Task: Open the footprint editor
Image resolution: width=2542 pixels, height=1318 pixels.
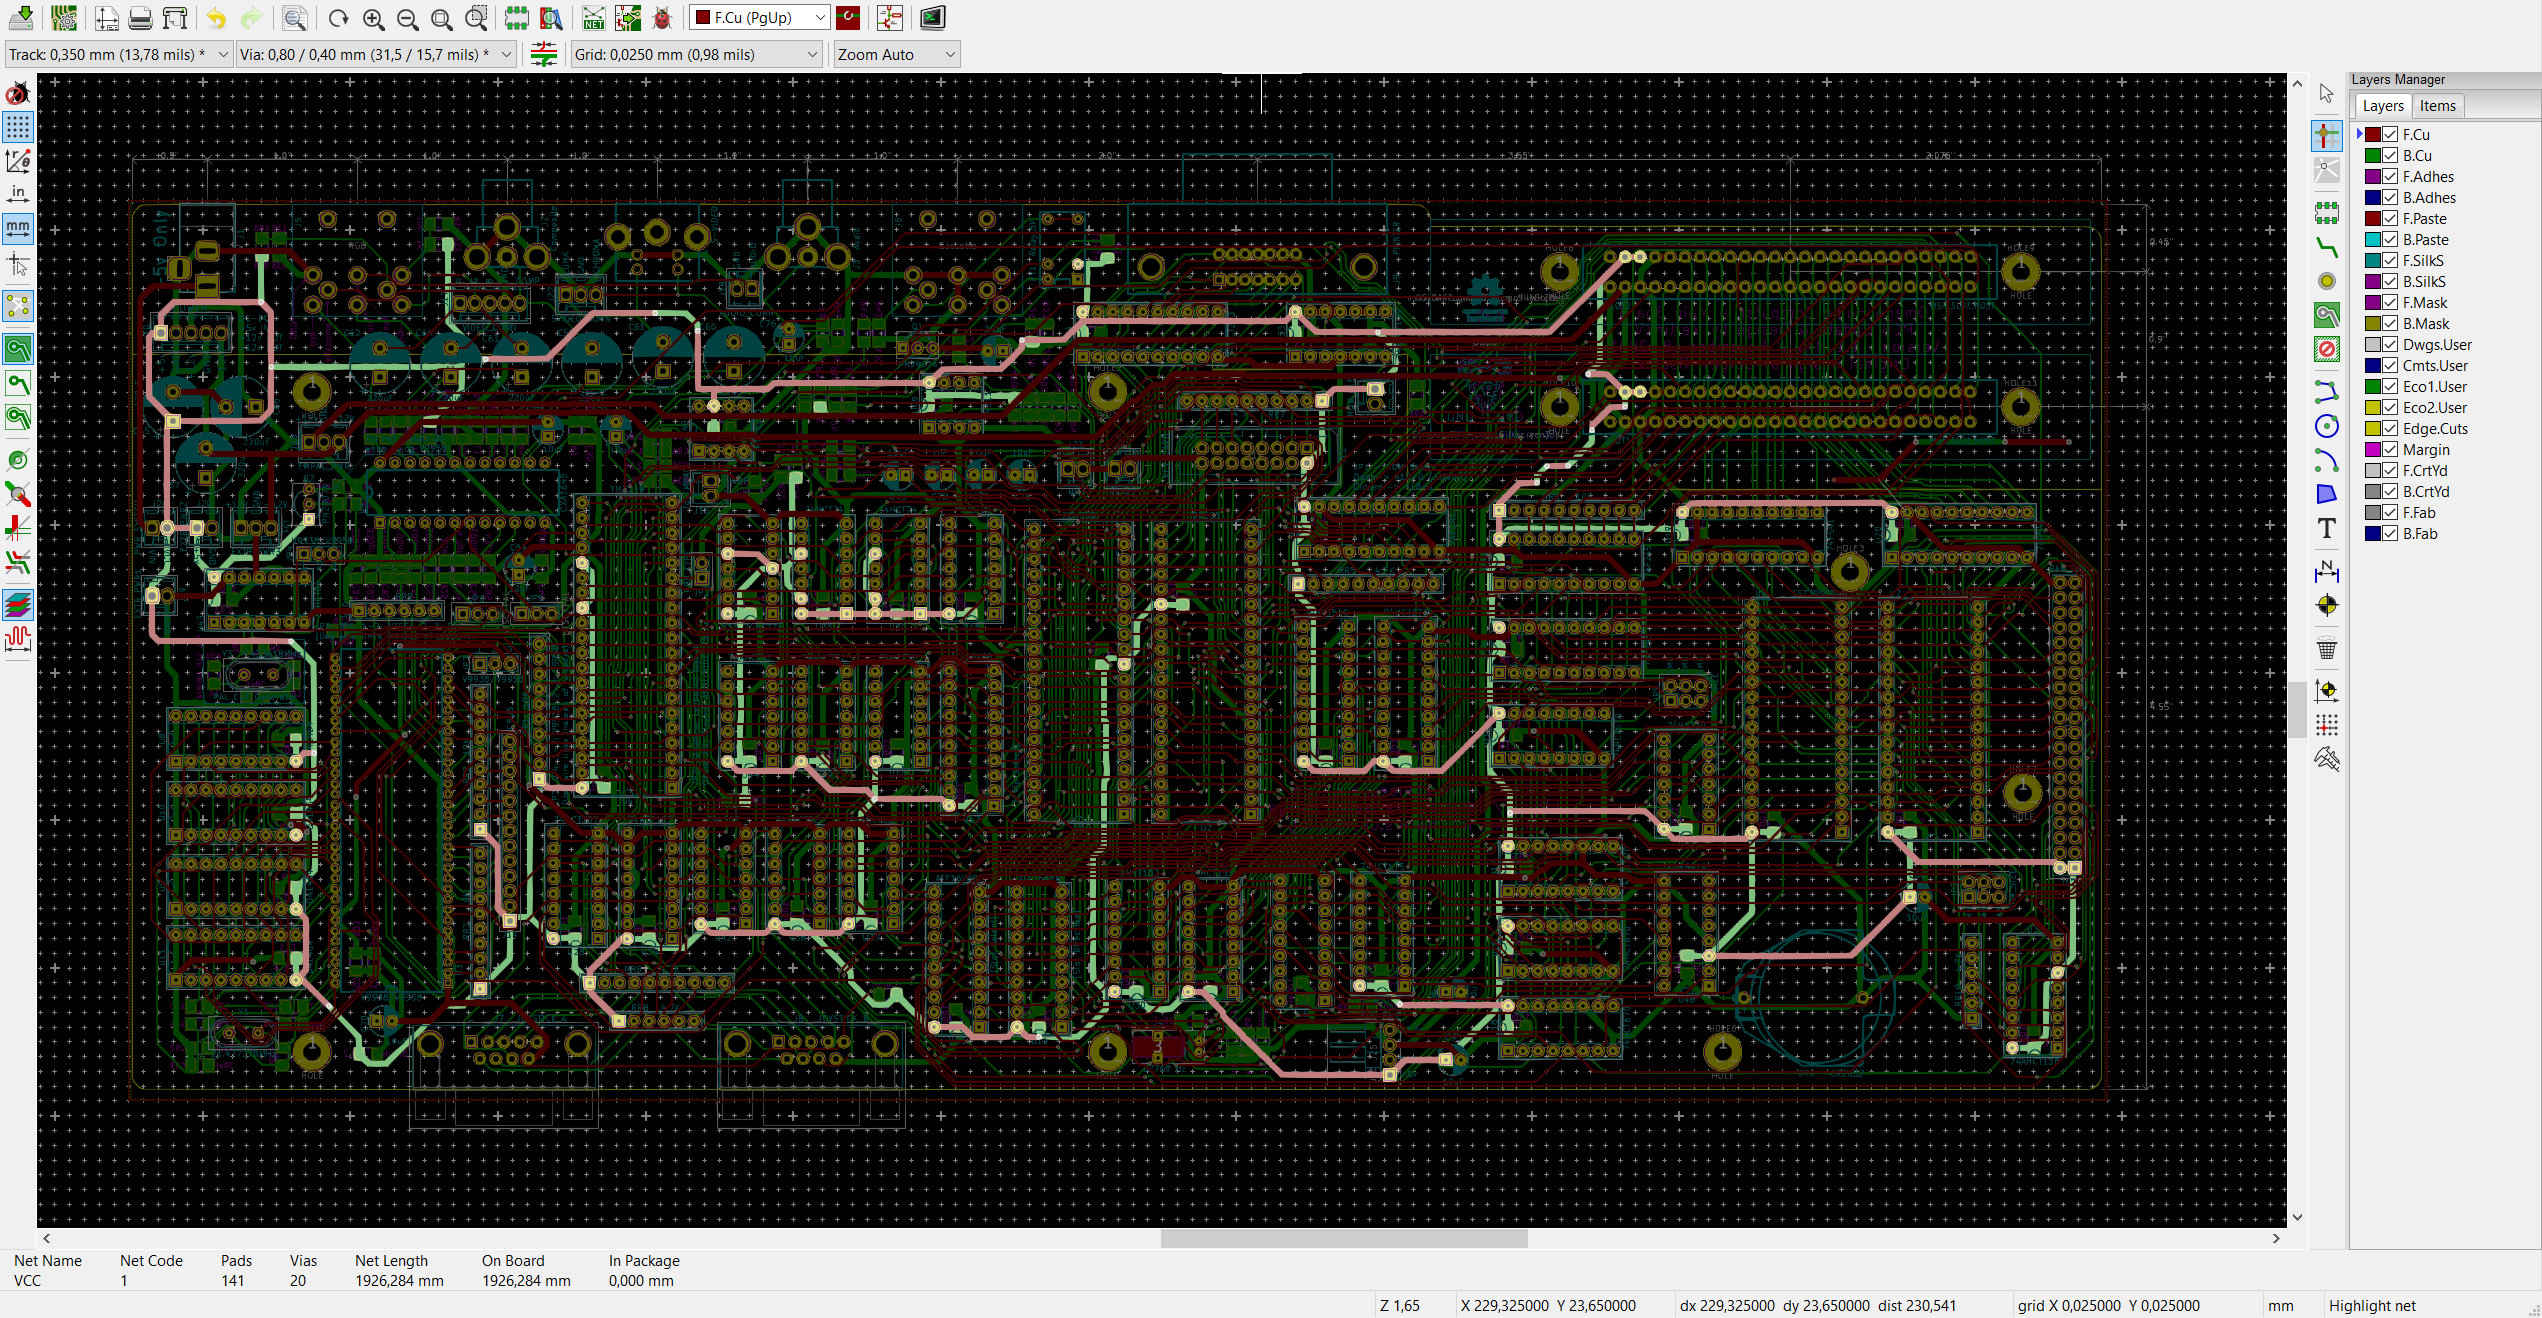Action: point(517,18)
